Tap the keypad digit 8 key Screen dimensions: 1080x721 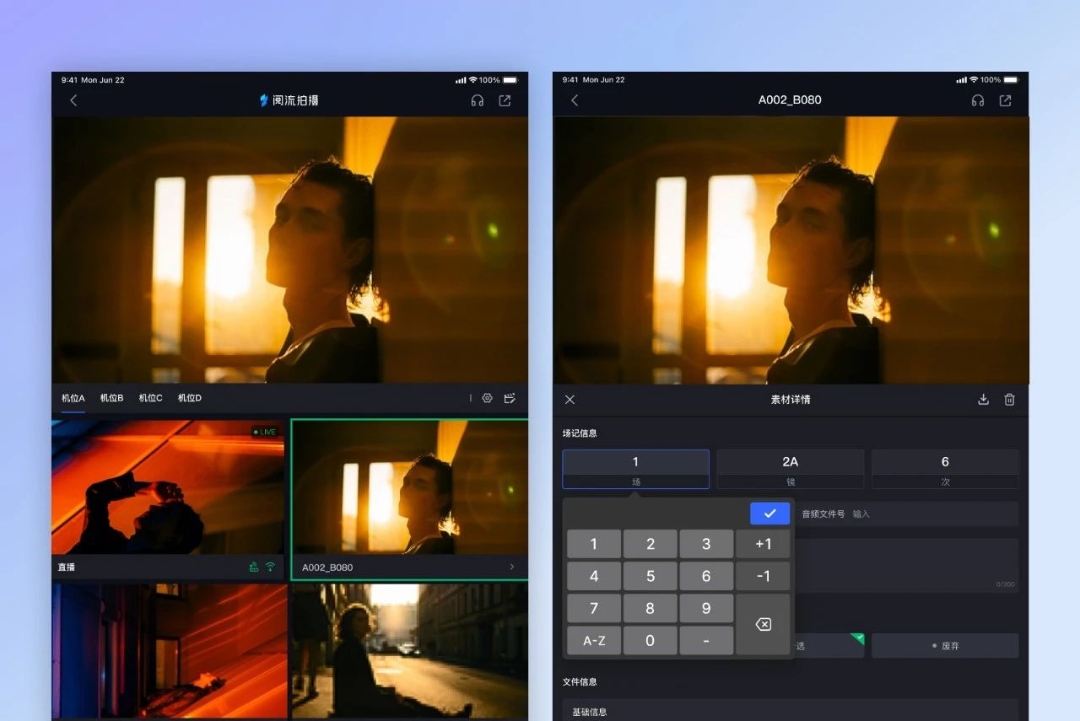coord(650,609)
